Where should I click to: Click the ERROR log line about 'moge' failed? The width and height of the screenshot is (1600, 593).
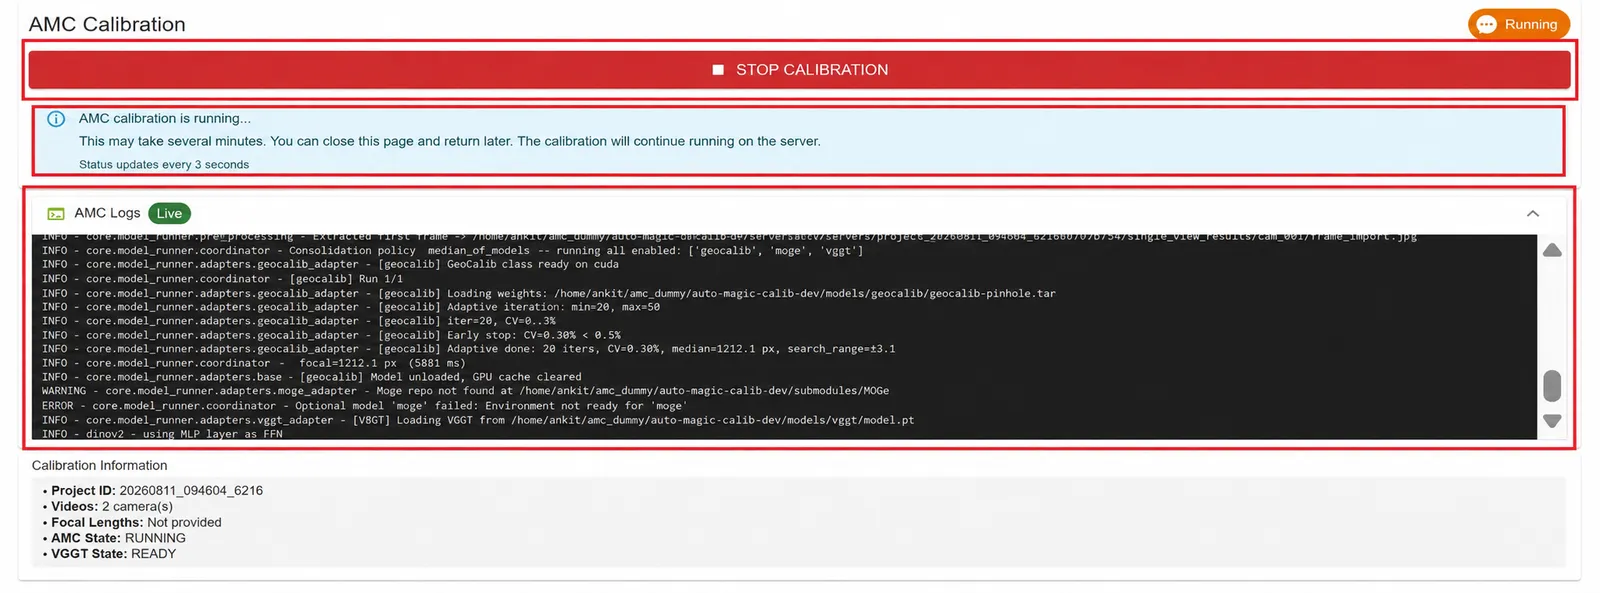pyautogui.click(x=364, y=406)
